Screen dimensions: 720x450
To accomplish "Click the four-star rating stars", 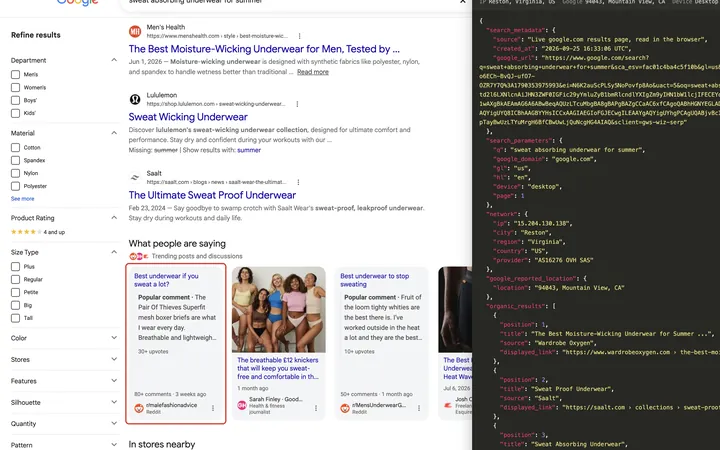I will (26, 232).
